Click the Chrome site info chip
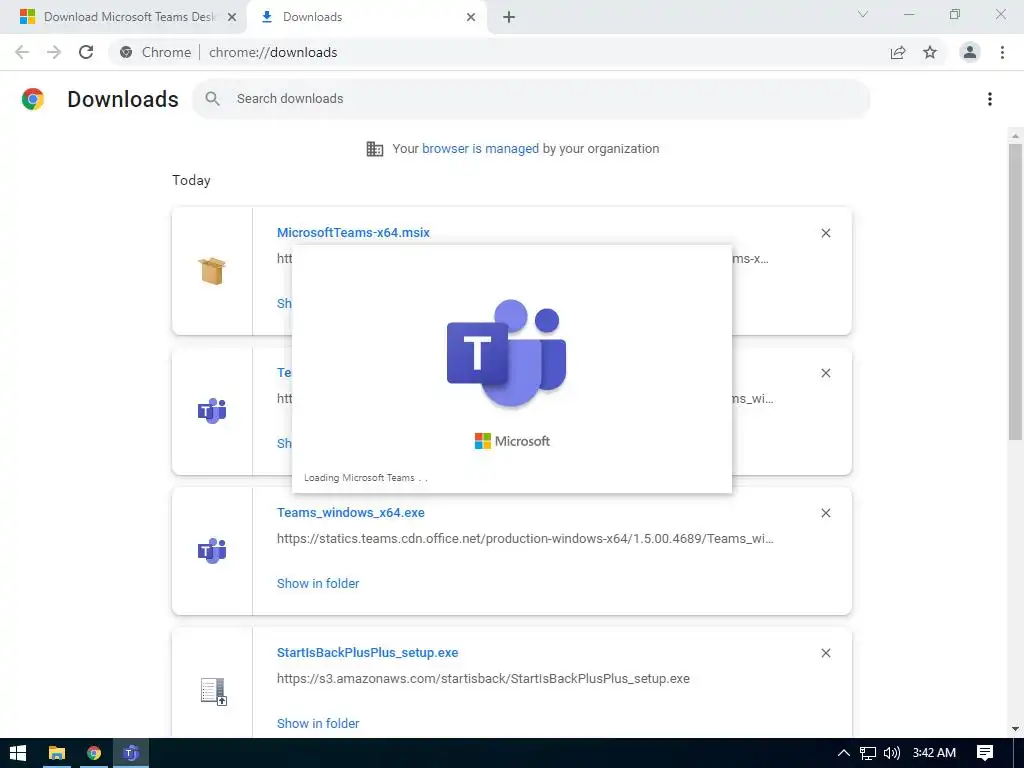The height and width of the screenshot is (768, 1024). point(156,52)
